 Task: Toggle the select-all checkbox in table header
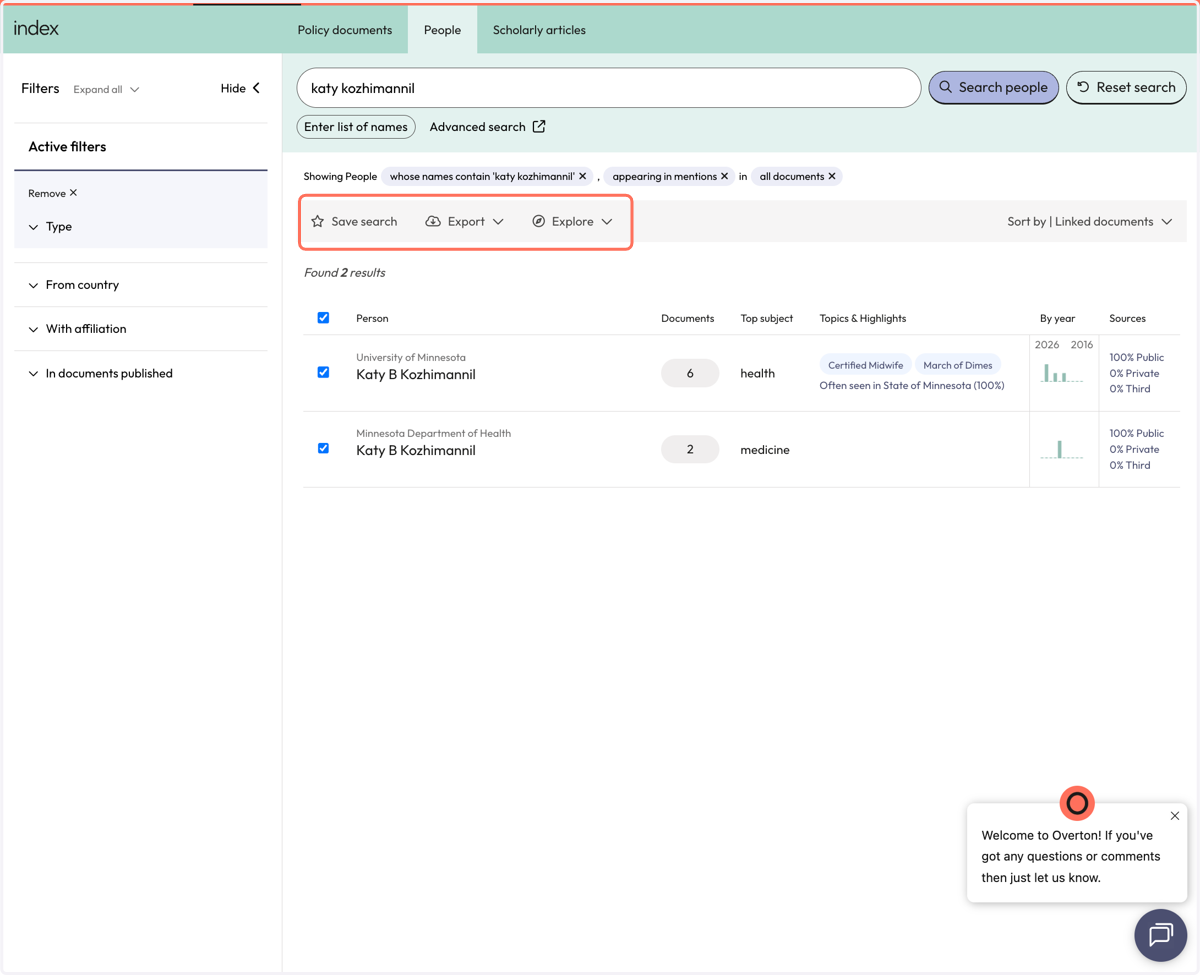tap(323, 318)
